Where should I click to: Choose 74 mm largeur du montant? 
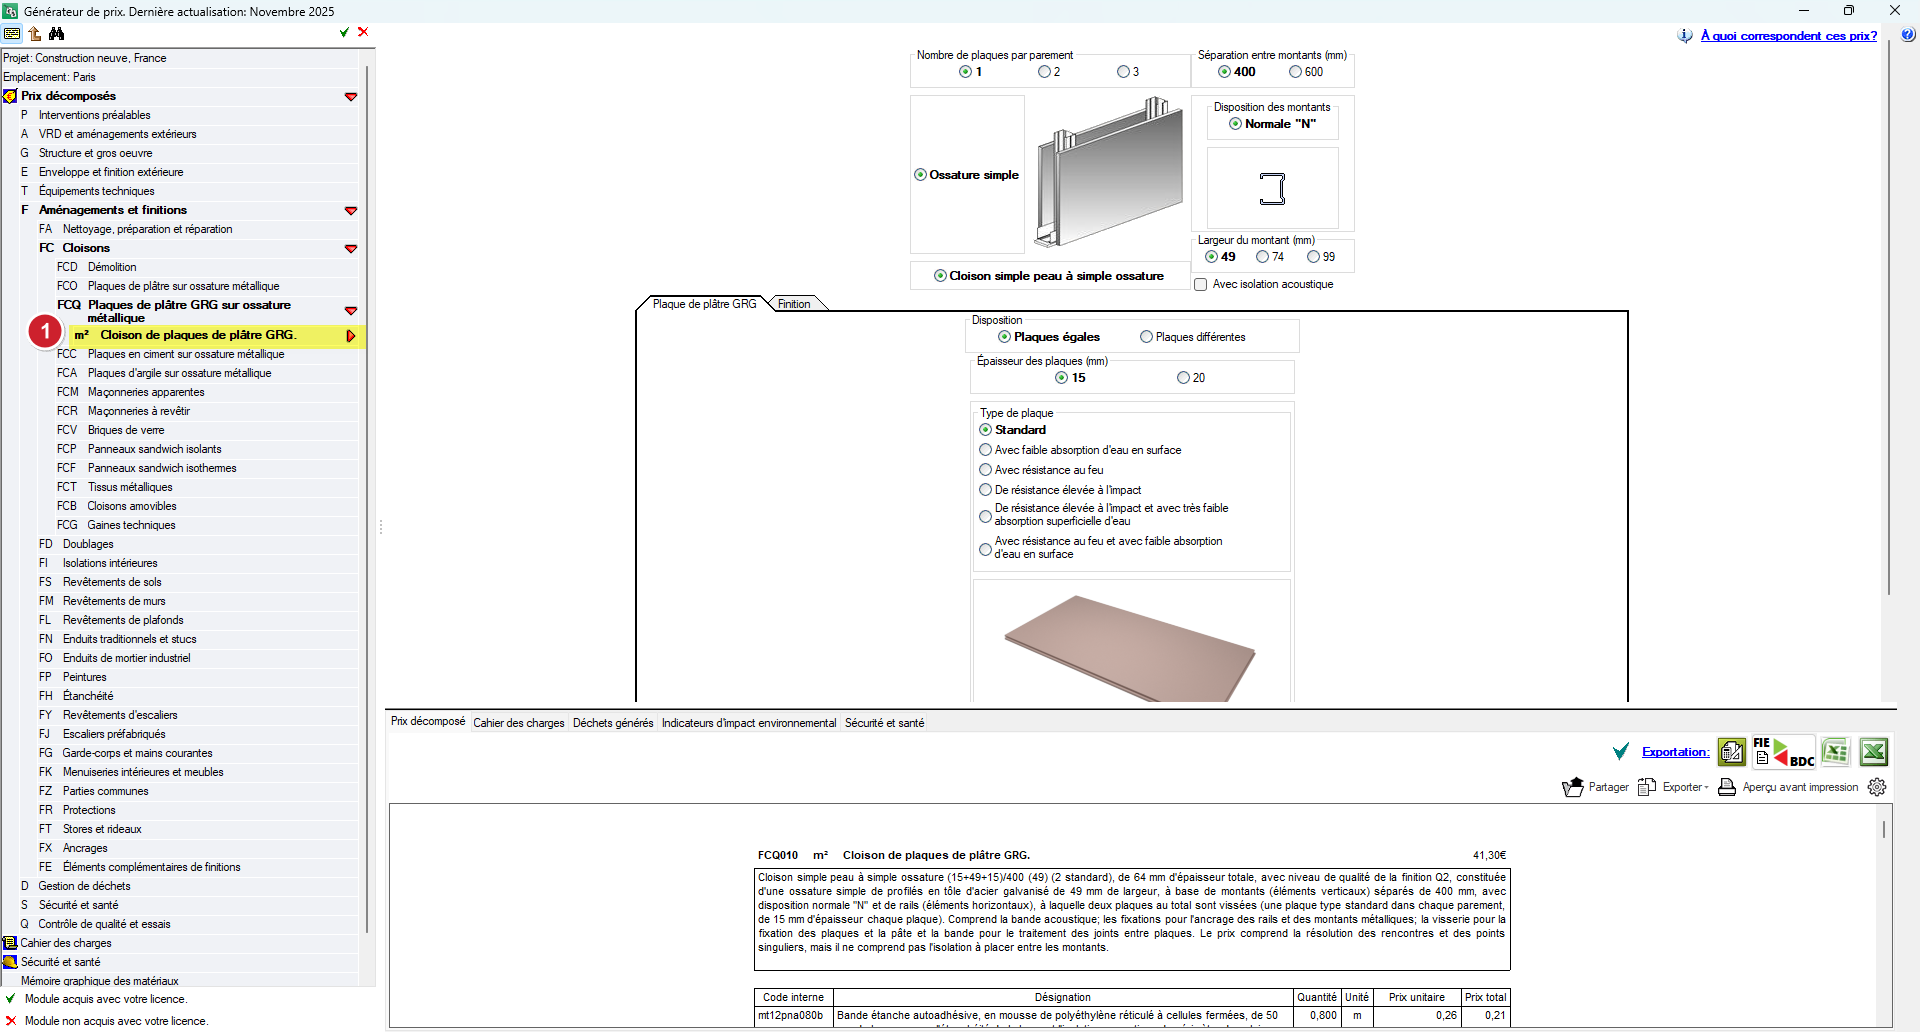point(1262,257)
